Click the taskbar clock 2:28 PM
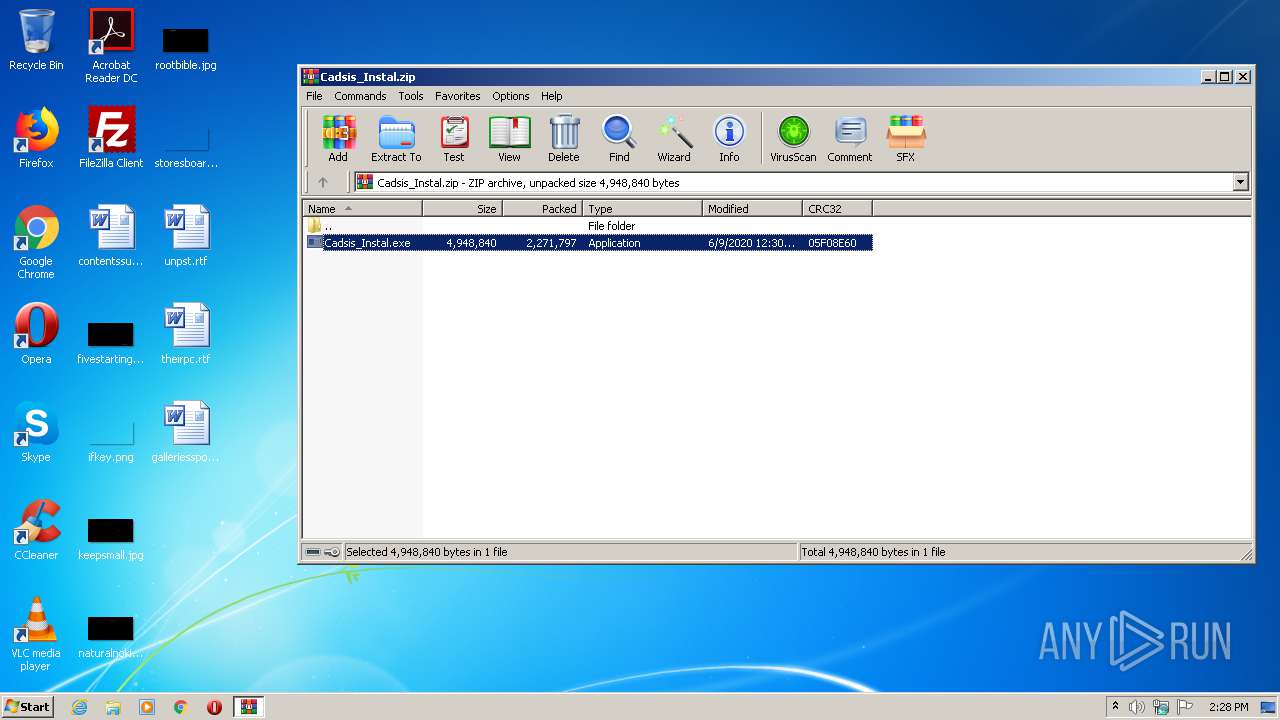This screenshot has height=720, width=1280. (1228, 707)
